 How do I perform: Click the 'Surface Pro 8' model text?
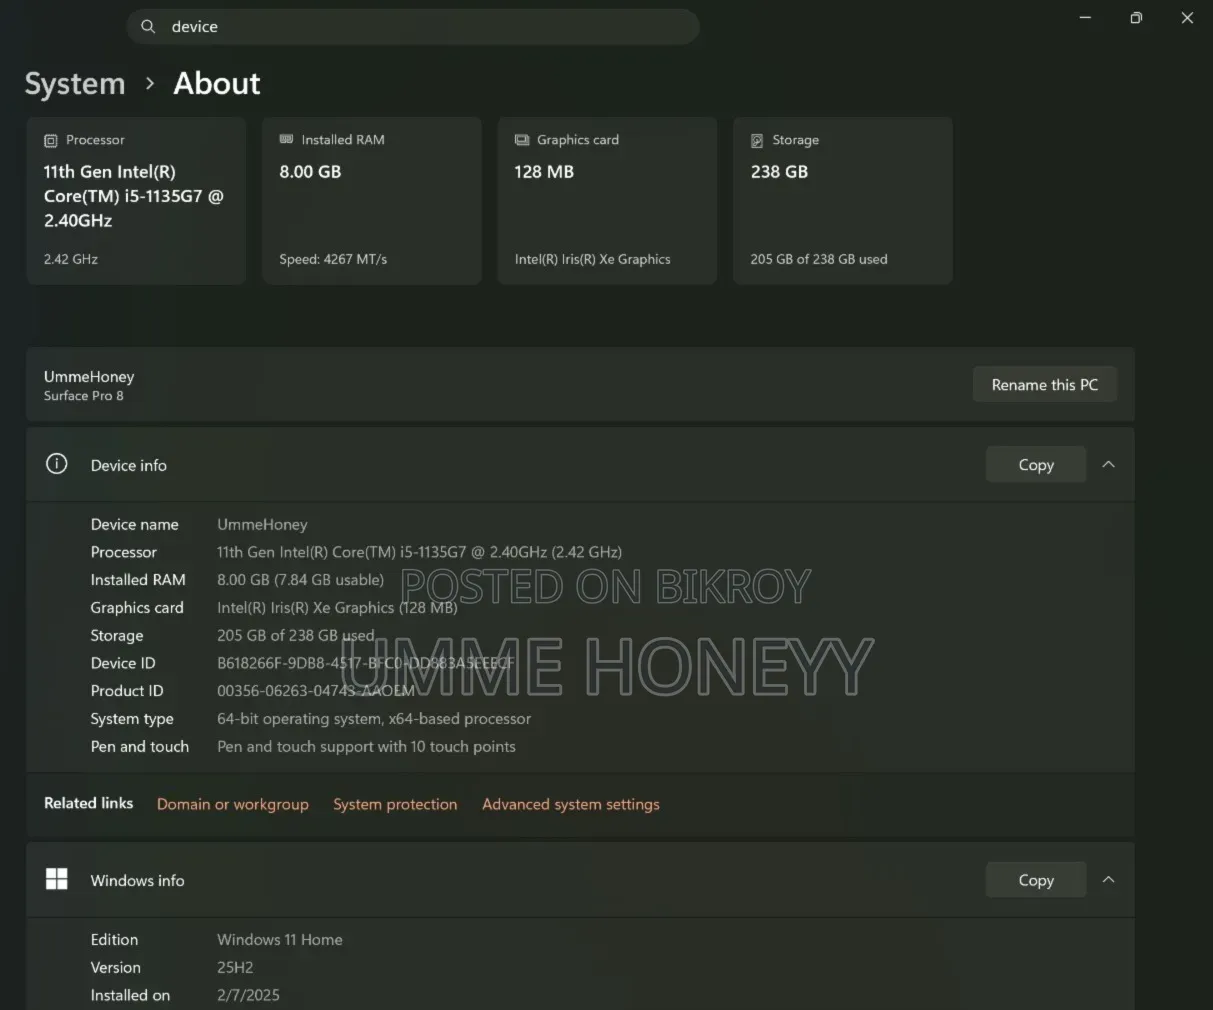84,396
